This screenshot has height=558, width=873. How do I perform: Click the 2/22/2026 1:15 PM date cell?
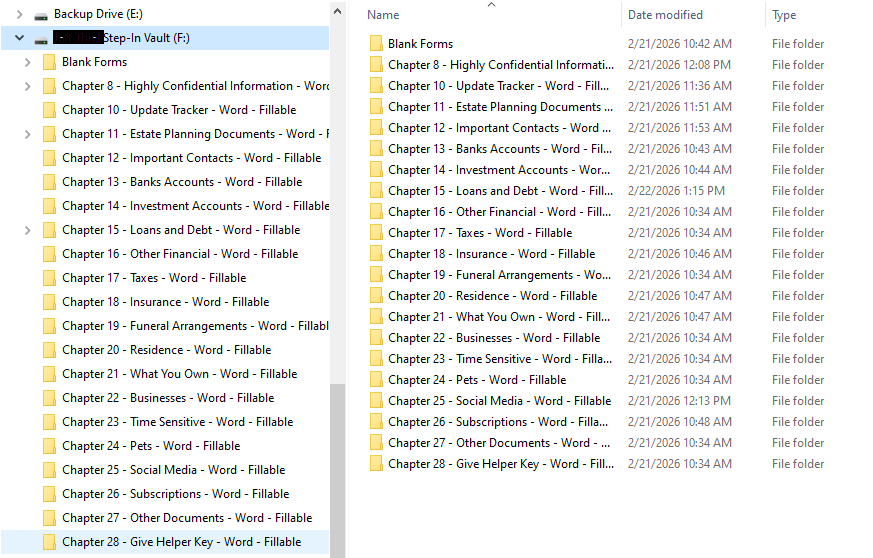click(x=676, y=190)
